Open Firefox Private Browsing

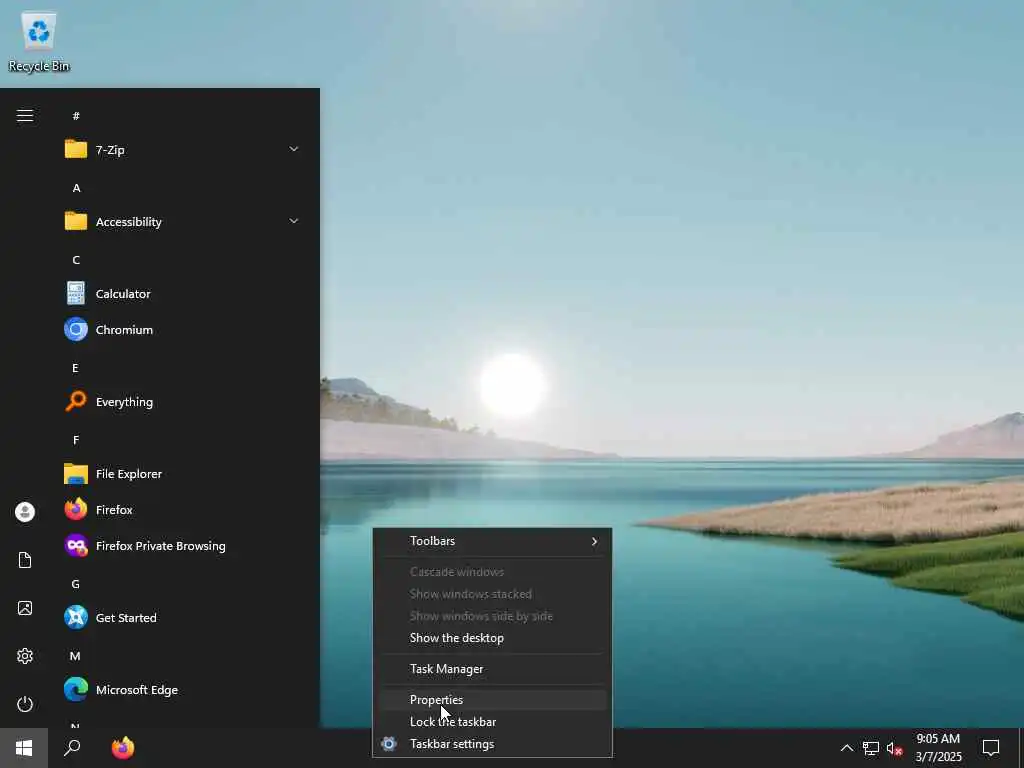[183, 545]
